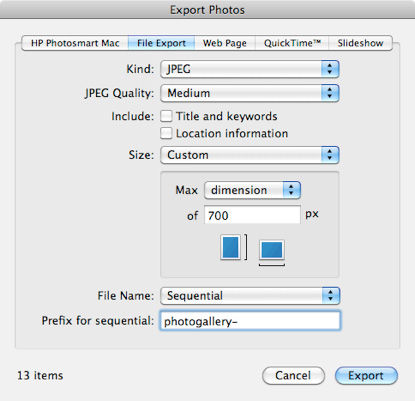Click the JPEG Quality popup arrows
The width and height of the screenshot is (415, 401).
point(330,93)
